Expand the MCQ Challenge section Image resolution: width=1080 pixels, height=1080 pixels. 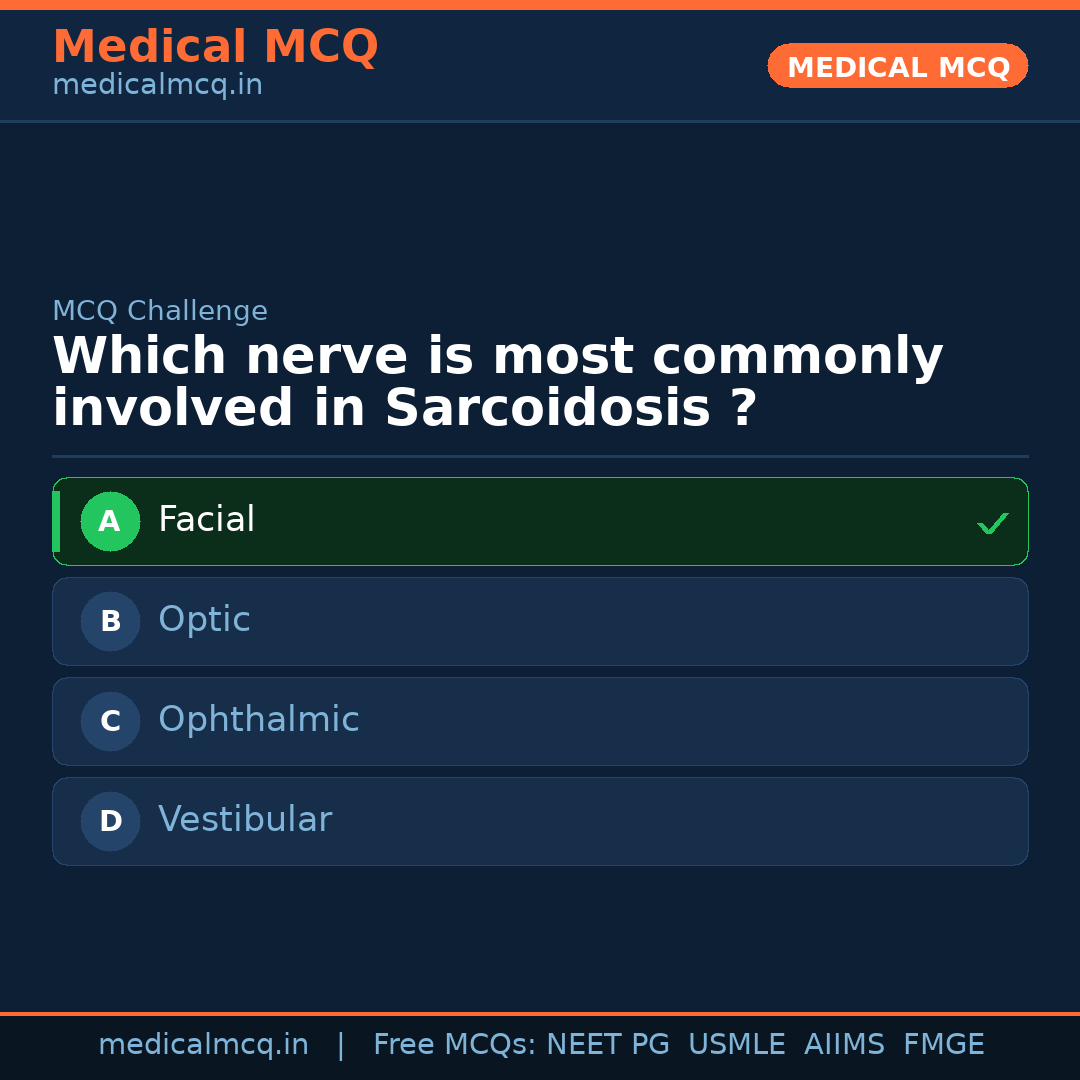[160, 311]
